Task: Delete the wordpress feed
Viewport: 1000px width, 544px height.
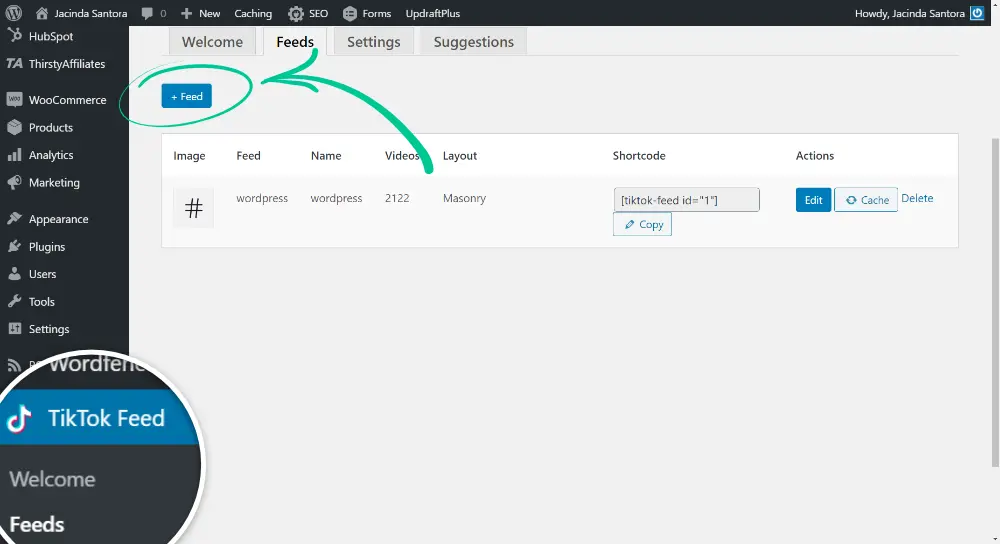Action: tap(917, 199)
